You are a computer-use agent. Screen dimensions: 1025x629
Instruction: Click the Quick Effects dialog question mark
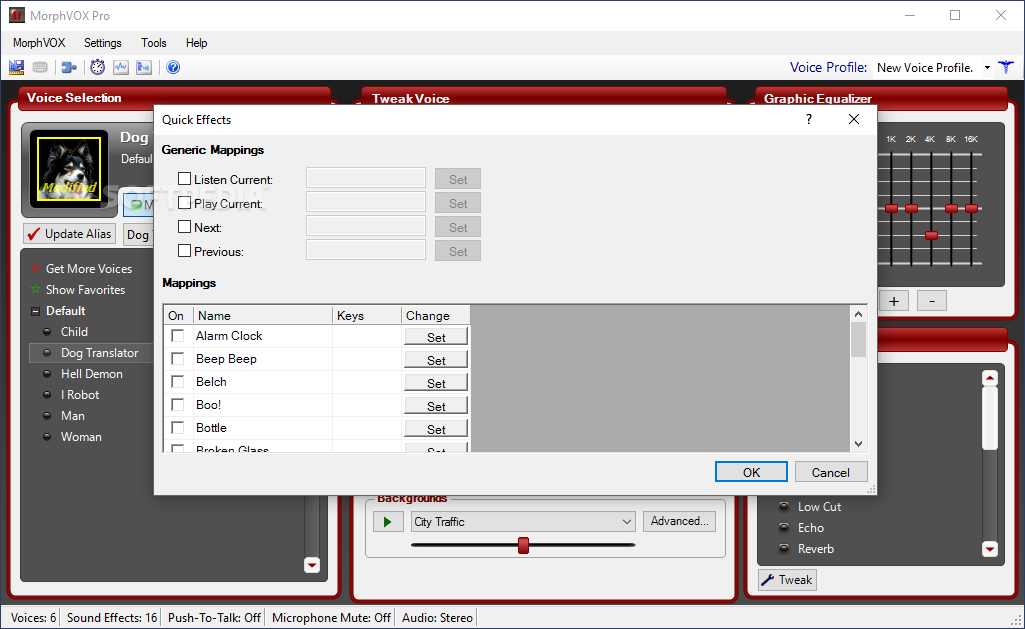809,119
